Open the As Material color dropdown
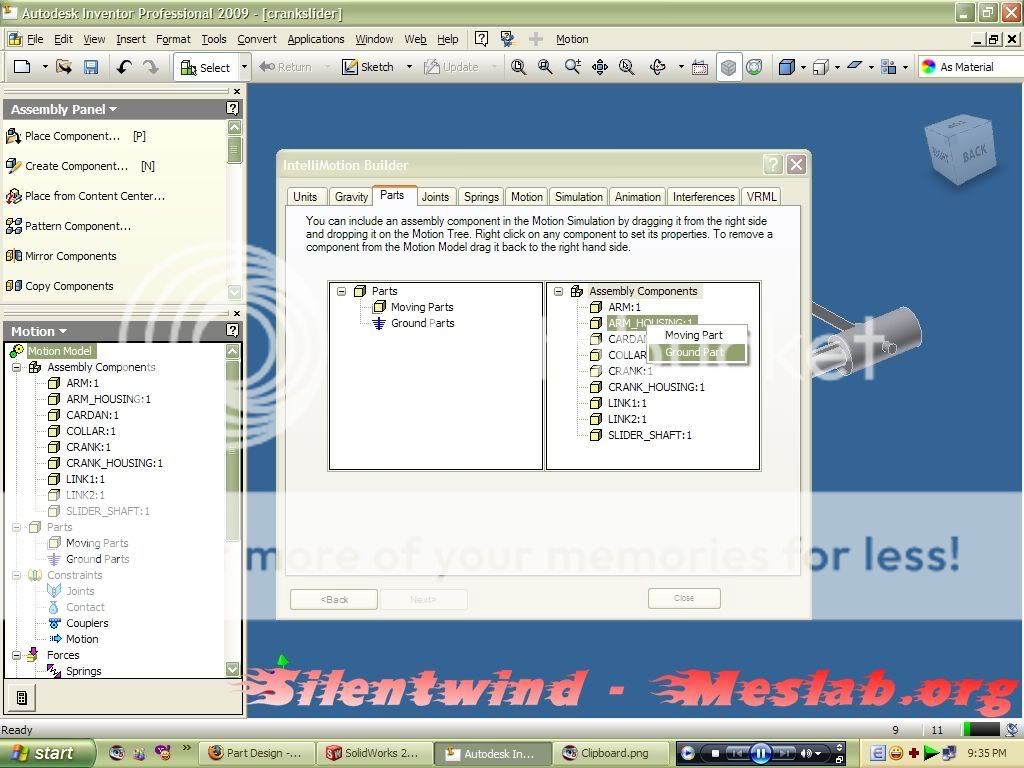The image size is (1024, 768). [x=967, y=67]
